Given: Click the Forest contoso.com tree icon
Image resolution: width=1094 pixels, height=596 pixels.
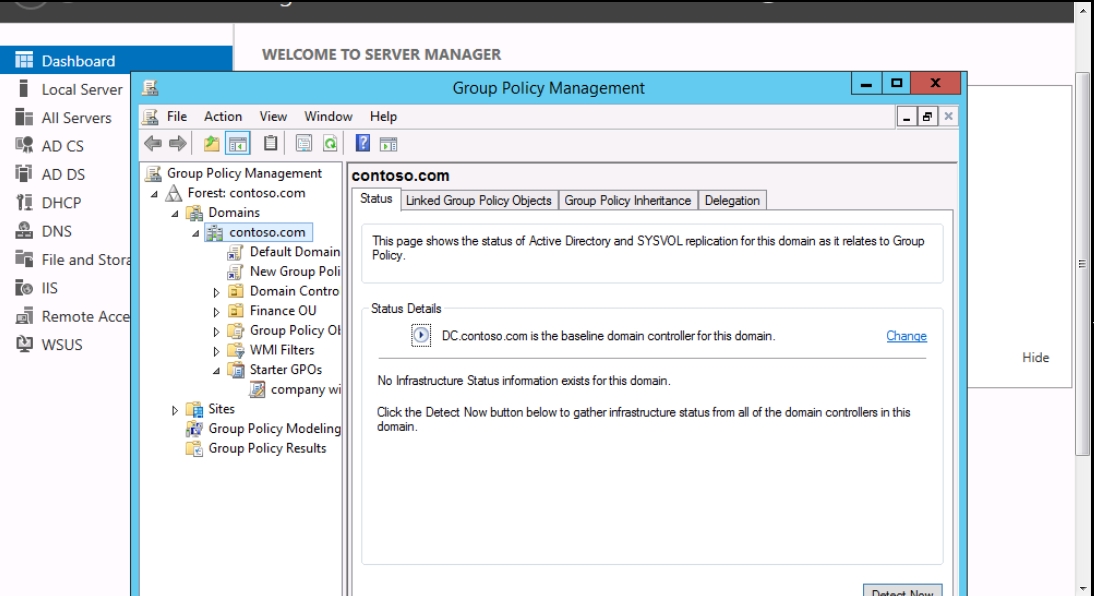Looking at the screenshot, I should coord(173,193).
